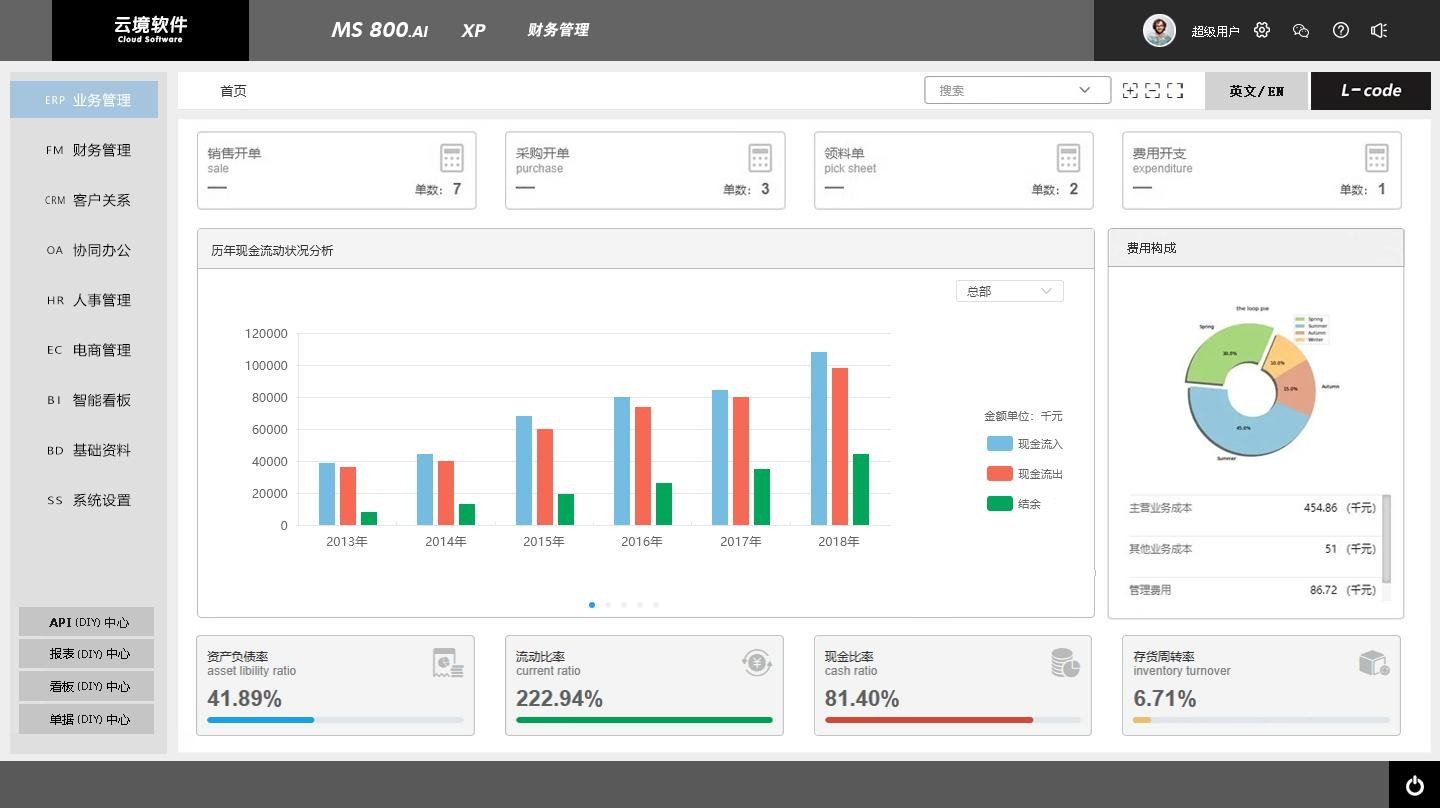Switch to the 首页 tab
The width and height of the screenshot is (1440, 808).
(233, 91)
